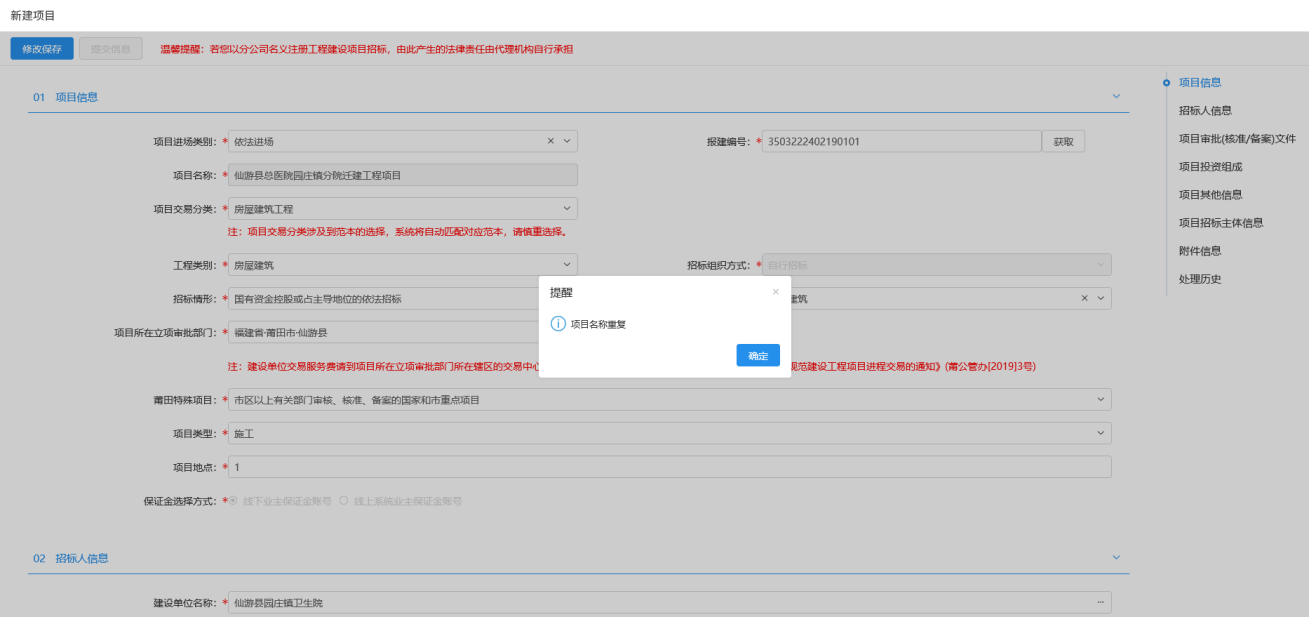Screen dimensions: 1310x617
Task: Select 线上系统业主保证金账号 radio button
Action: (344, 501)
